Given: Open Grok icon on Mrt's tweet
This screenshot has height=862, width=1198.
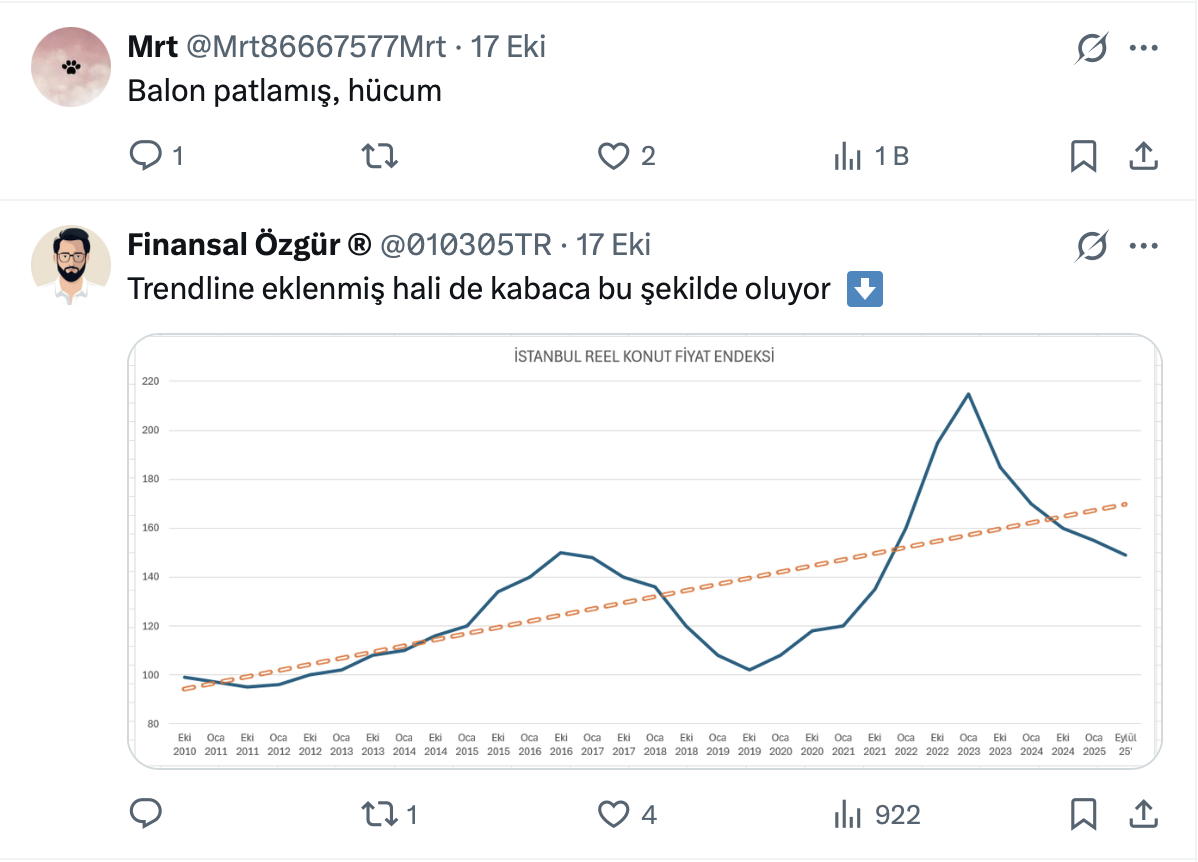Looking at the screenshot, I should (x=1092, y=48).
